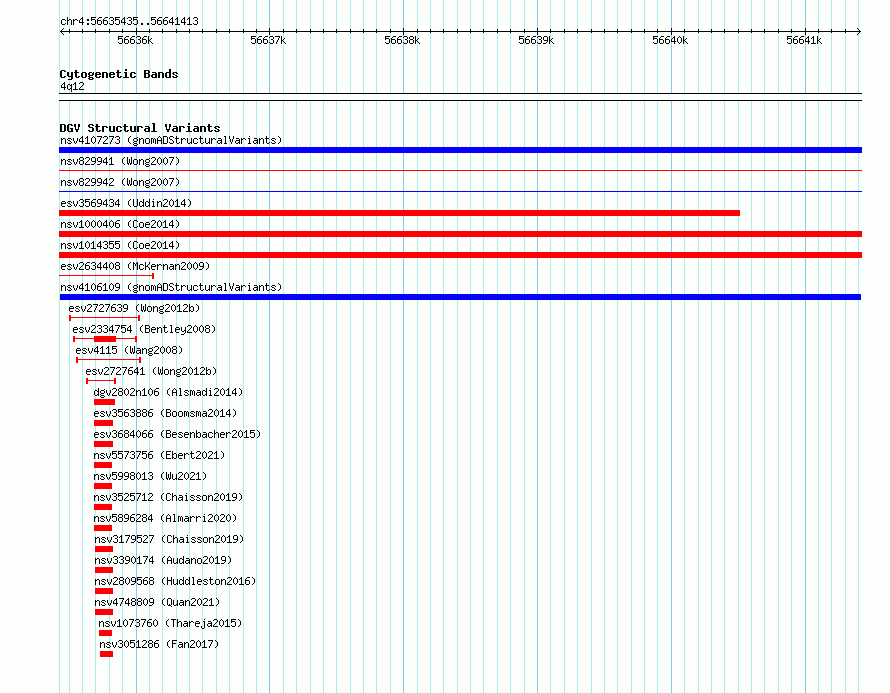Image resolution: width=890 pixels, height=693 pixels.
Task: Select the red block under nsv3051286
Action: 106,654
